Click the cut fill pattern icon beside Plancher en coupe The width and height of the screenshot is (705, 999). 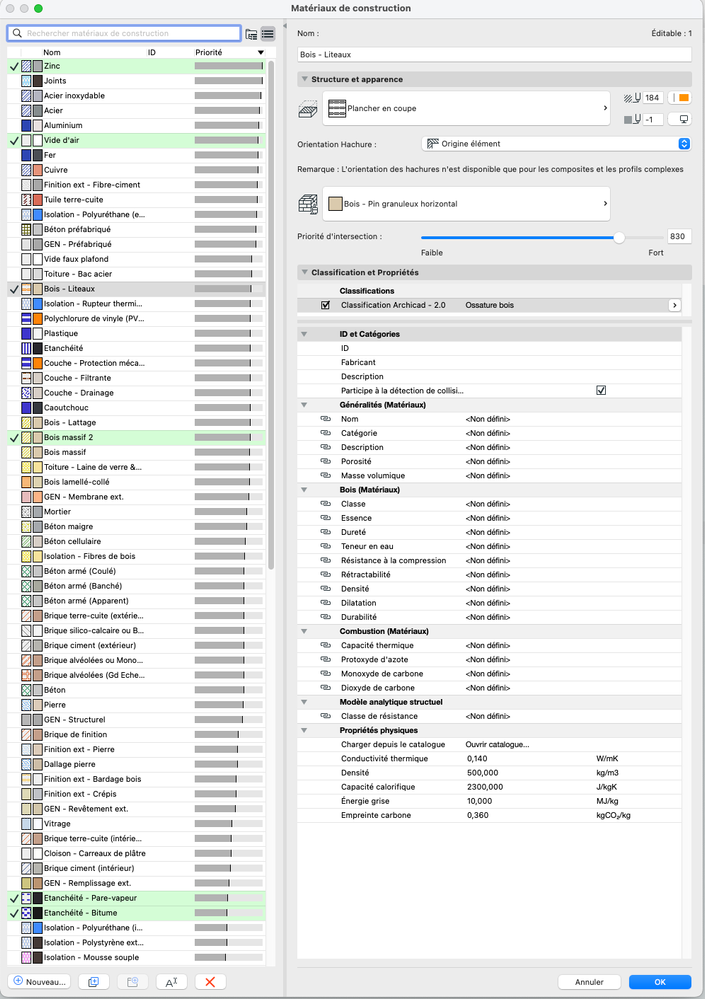click(x=308, y=108)
